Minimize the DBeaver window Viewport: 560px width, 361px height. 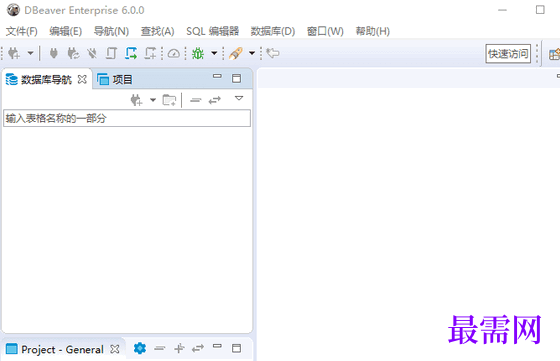pos(502,10)
